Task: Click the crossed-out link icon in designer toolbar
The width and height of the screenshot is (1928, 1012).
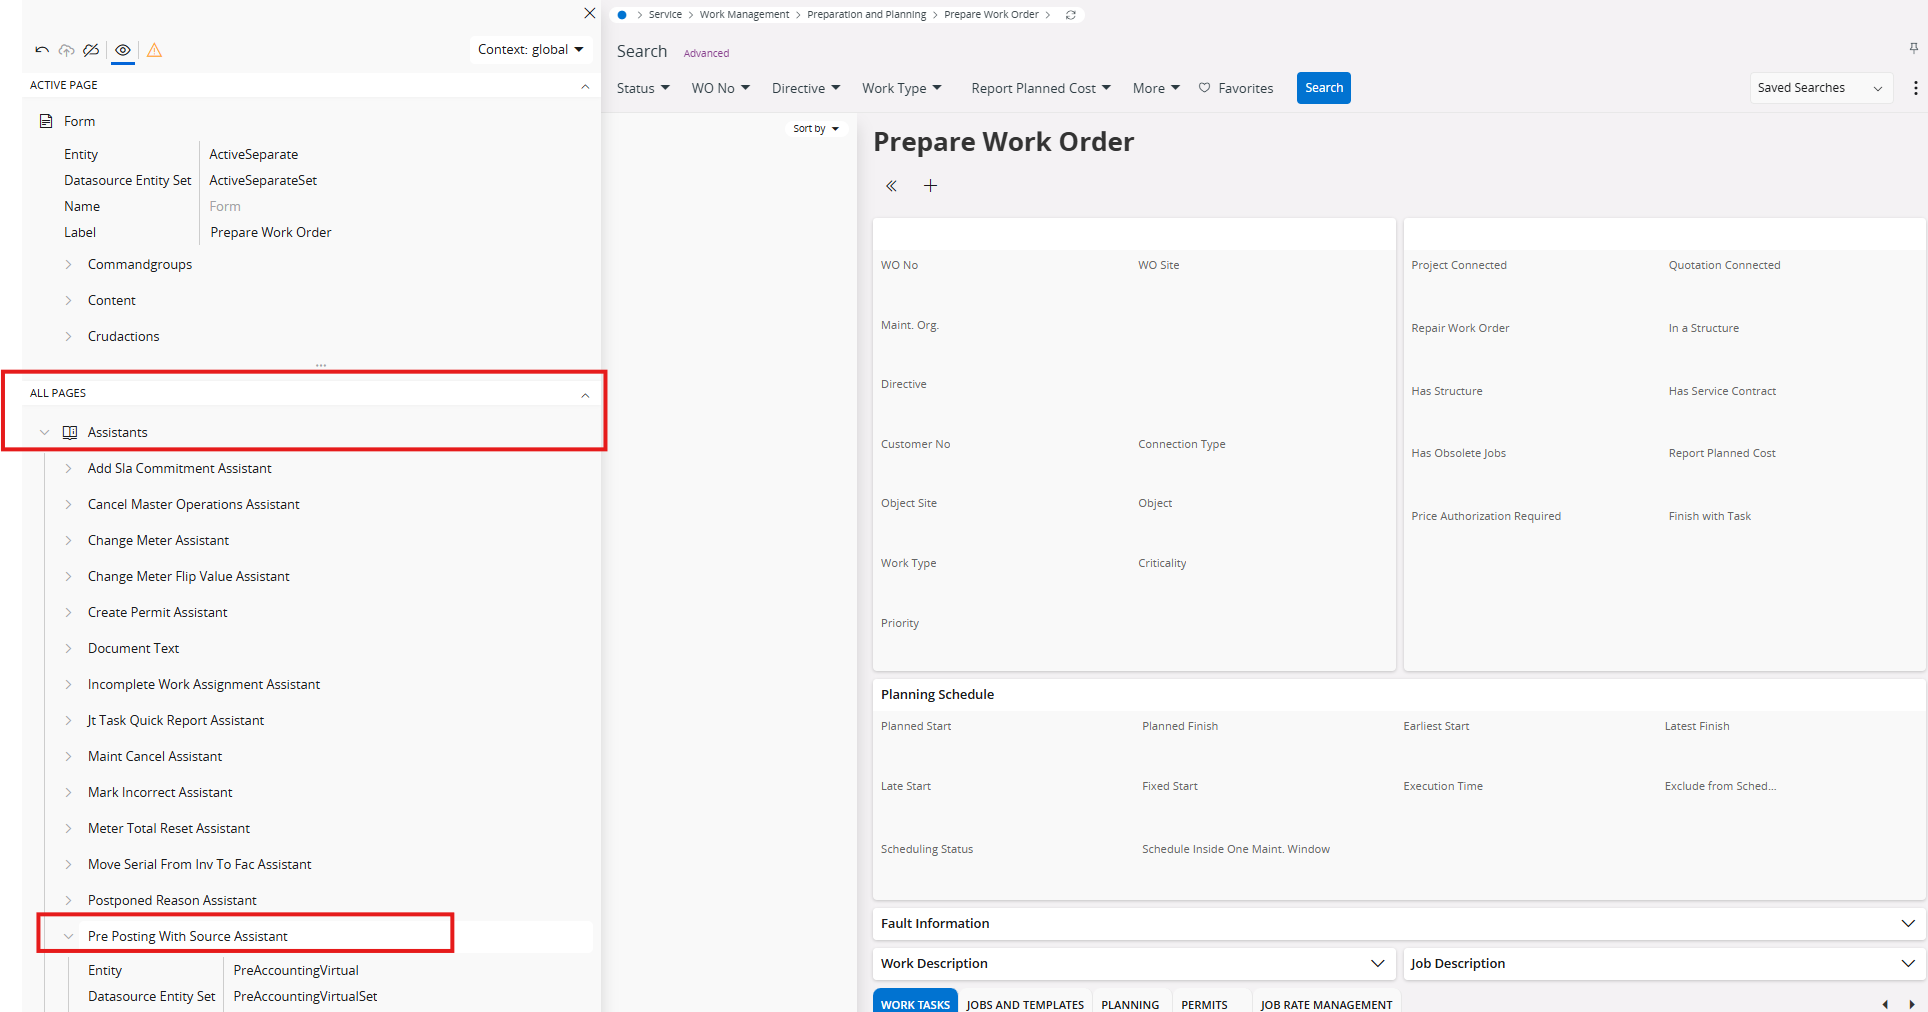Action: 91,50
